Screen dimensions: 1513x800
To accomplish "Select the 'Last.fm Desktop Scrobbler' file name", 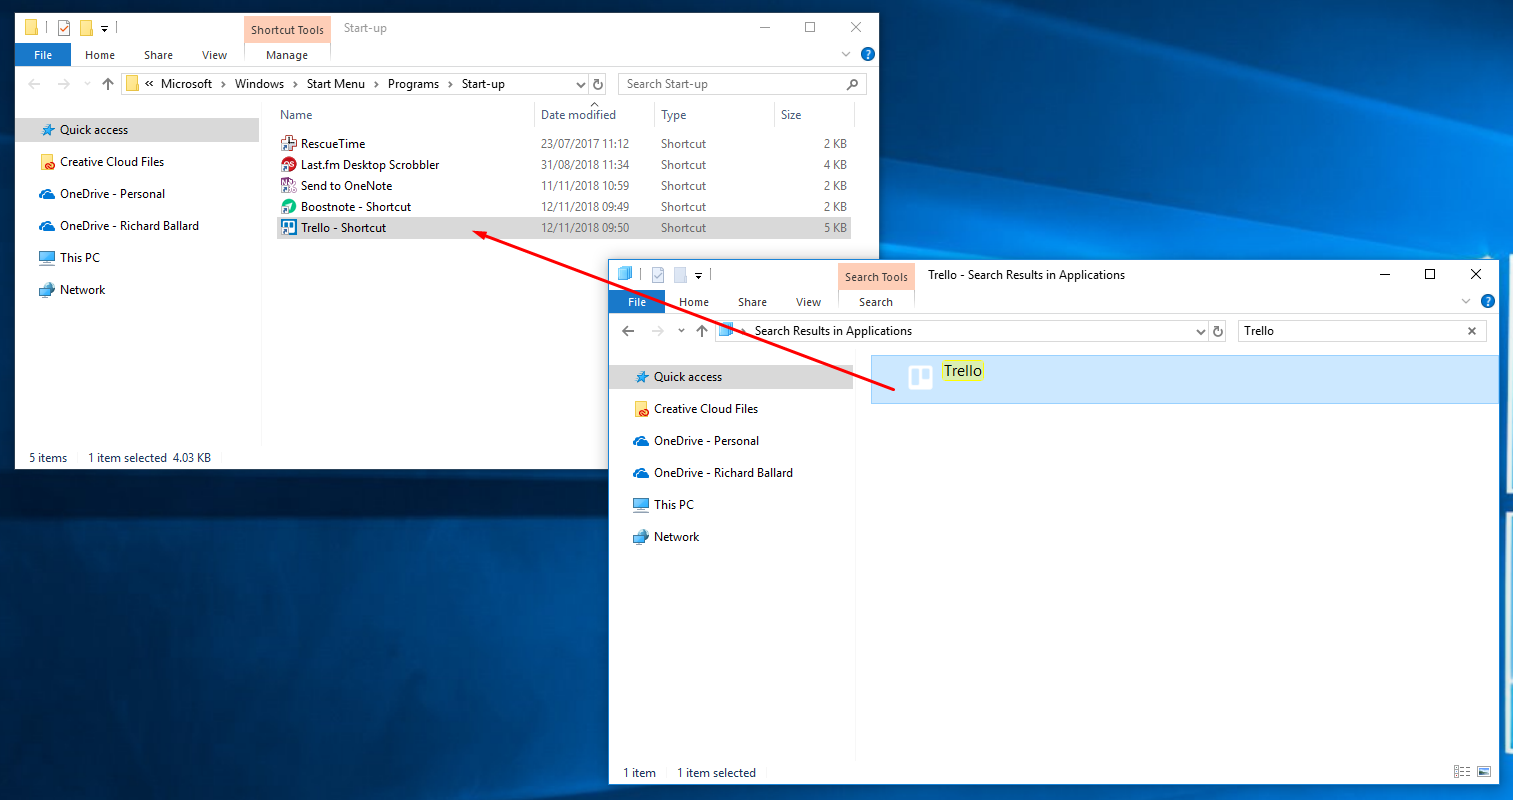I will 370,165.
